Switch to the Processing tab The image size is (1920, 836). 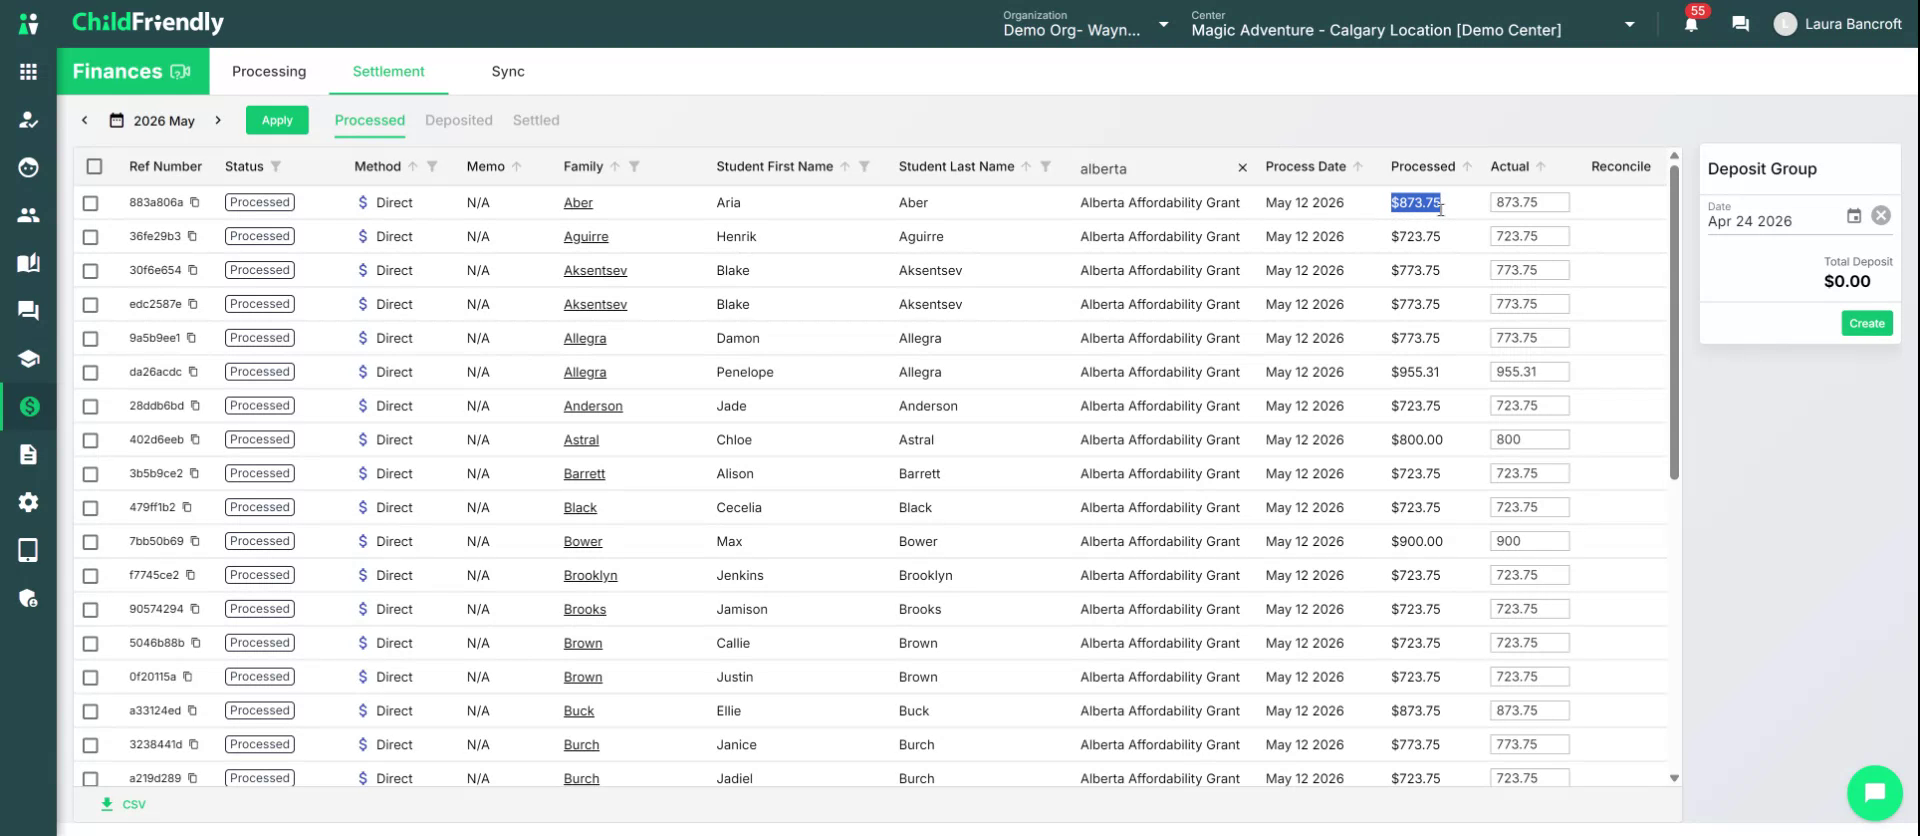click(269, 71)
